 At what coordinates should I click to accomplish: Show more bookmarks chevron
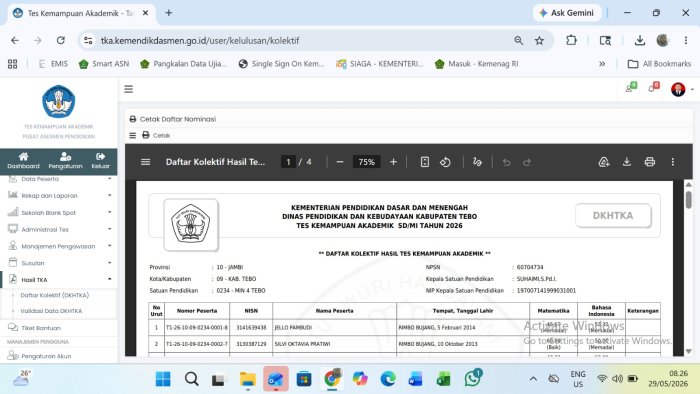[602, 64]
